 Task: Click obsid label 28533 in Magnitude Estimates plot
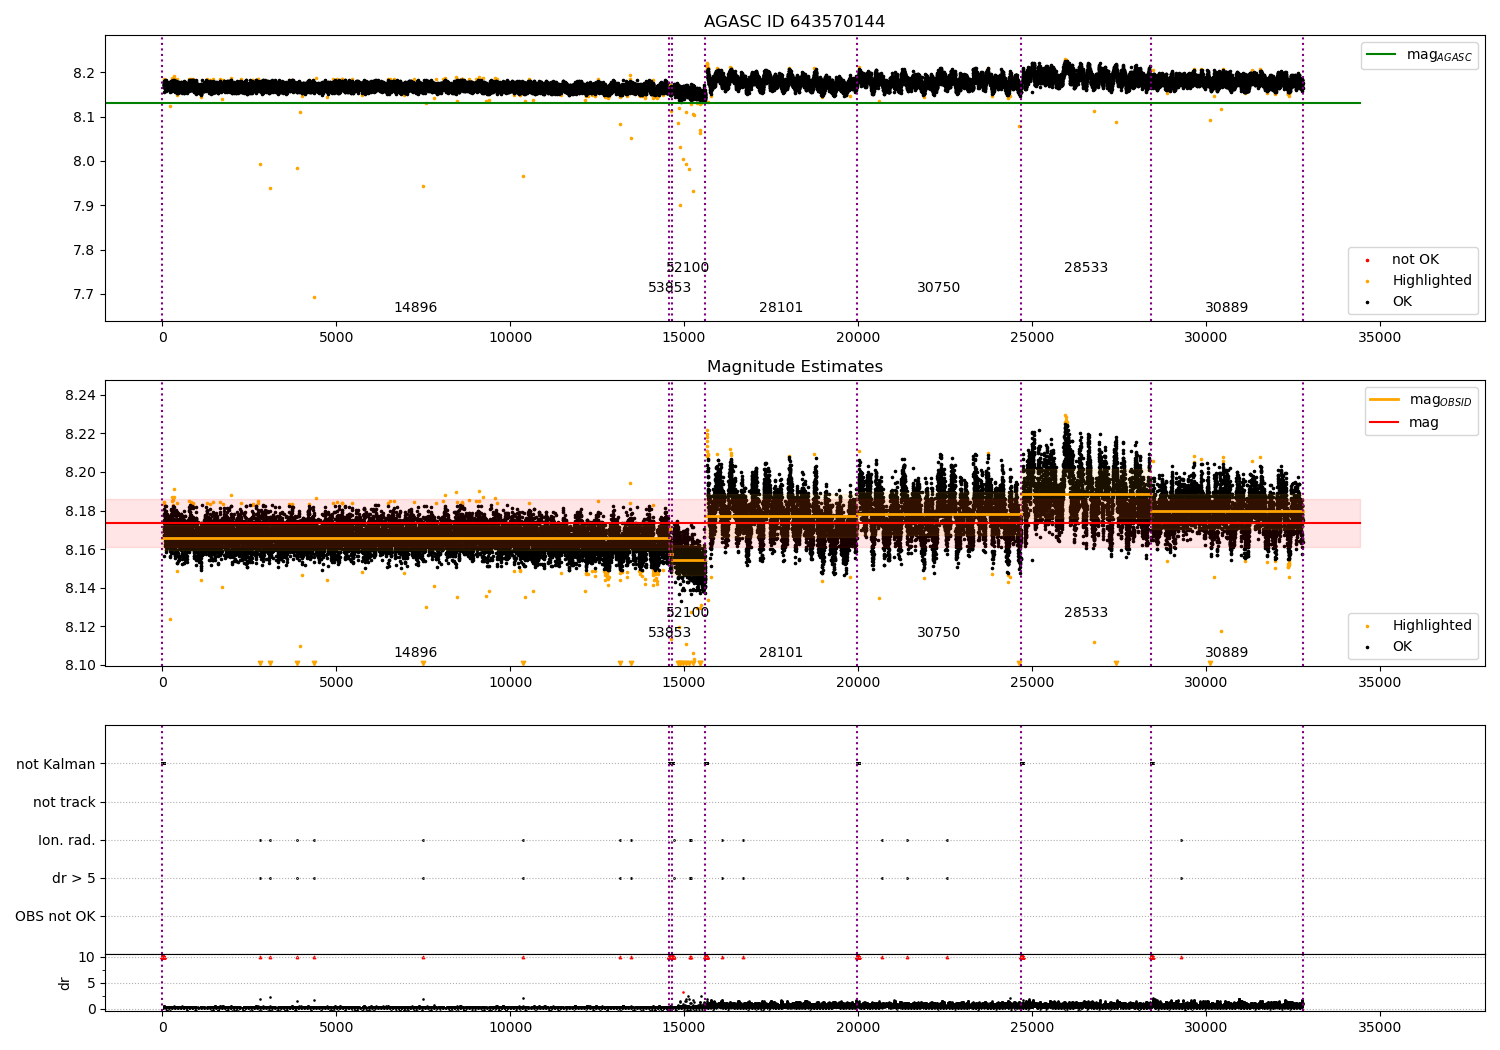pos(1086,613)
